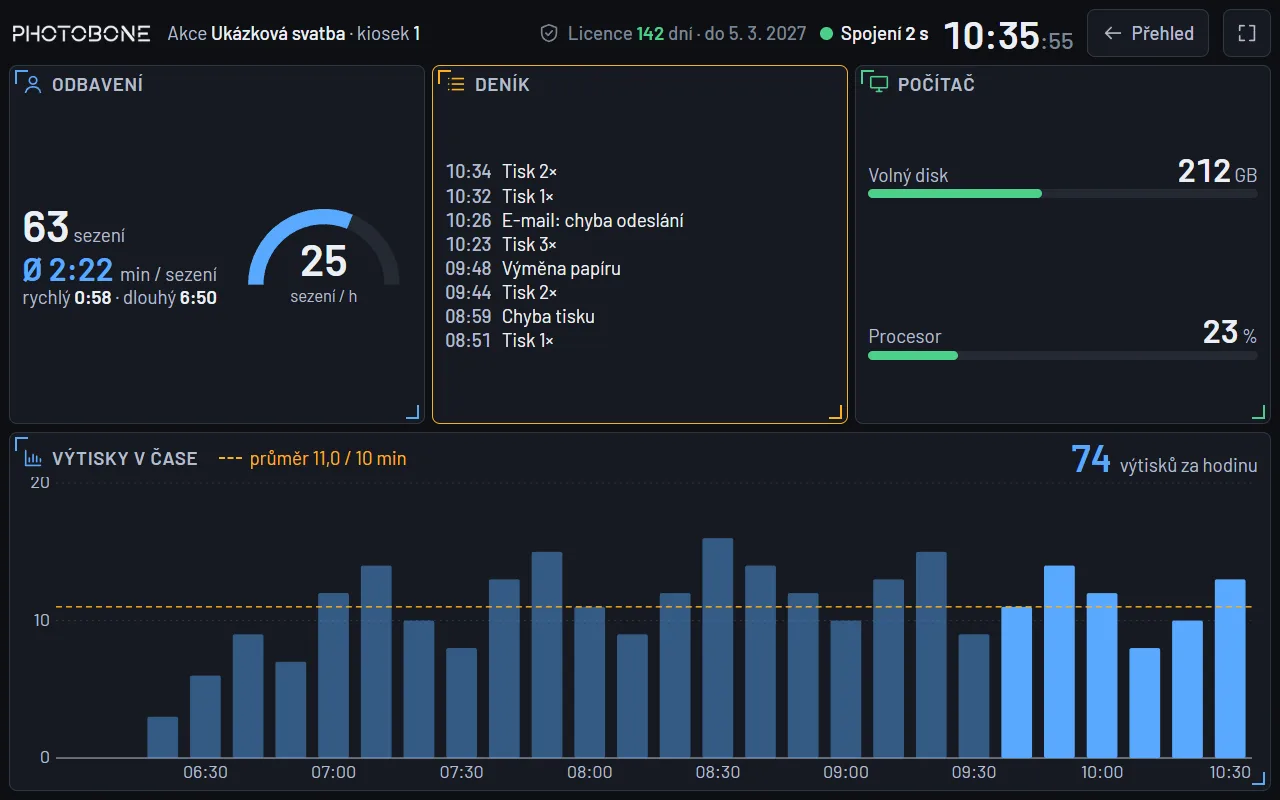Viewport: 1280px width, 800px height.
Task: Go back to Přehled
Action: [1148, 33]
